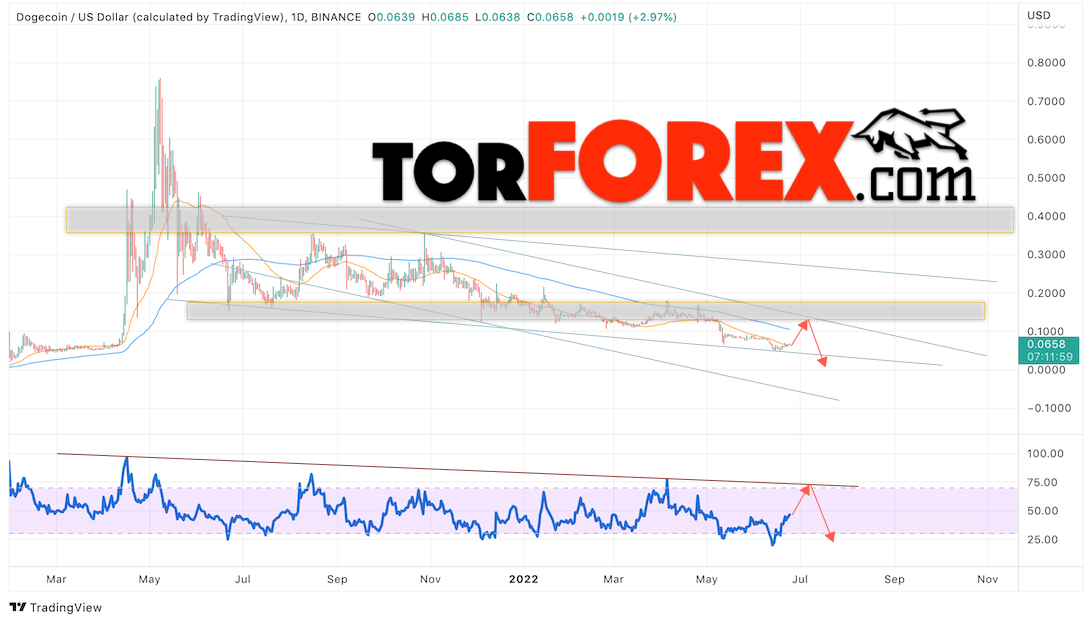Click the 2022 label on time axis
The height and width of the screenshot is (623, 1092).
(x=523, y=579)
